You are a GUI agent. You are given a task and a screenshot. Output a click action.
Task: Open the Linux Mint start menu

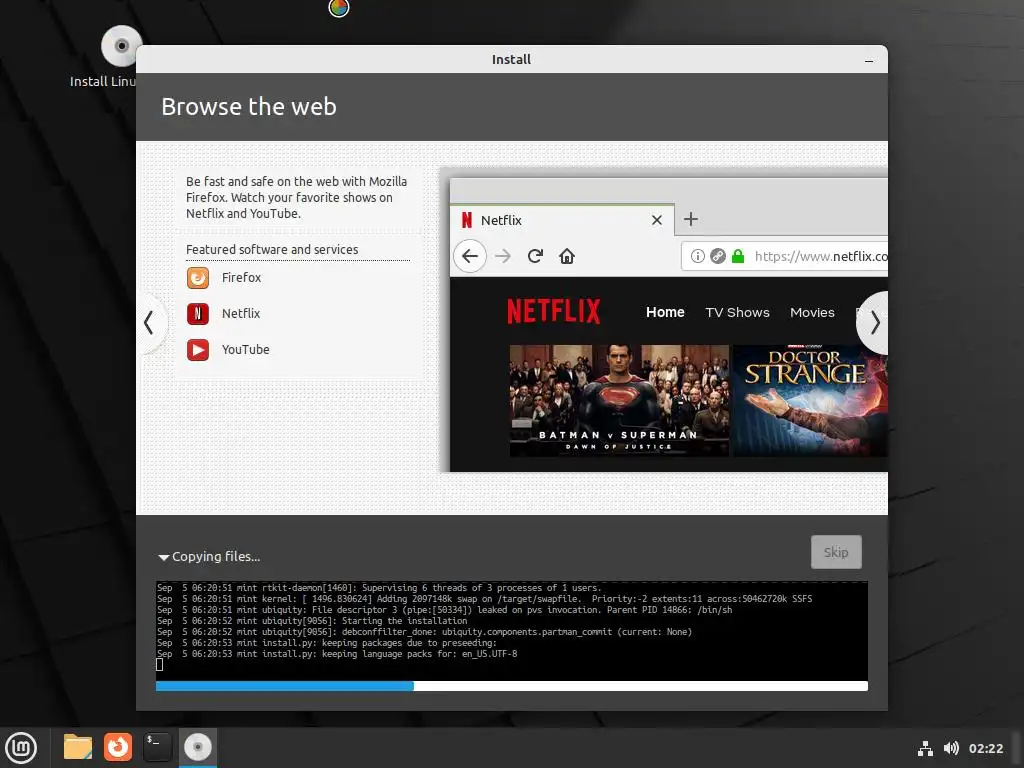click(21, 748)
